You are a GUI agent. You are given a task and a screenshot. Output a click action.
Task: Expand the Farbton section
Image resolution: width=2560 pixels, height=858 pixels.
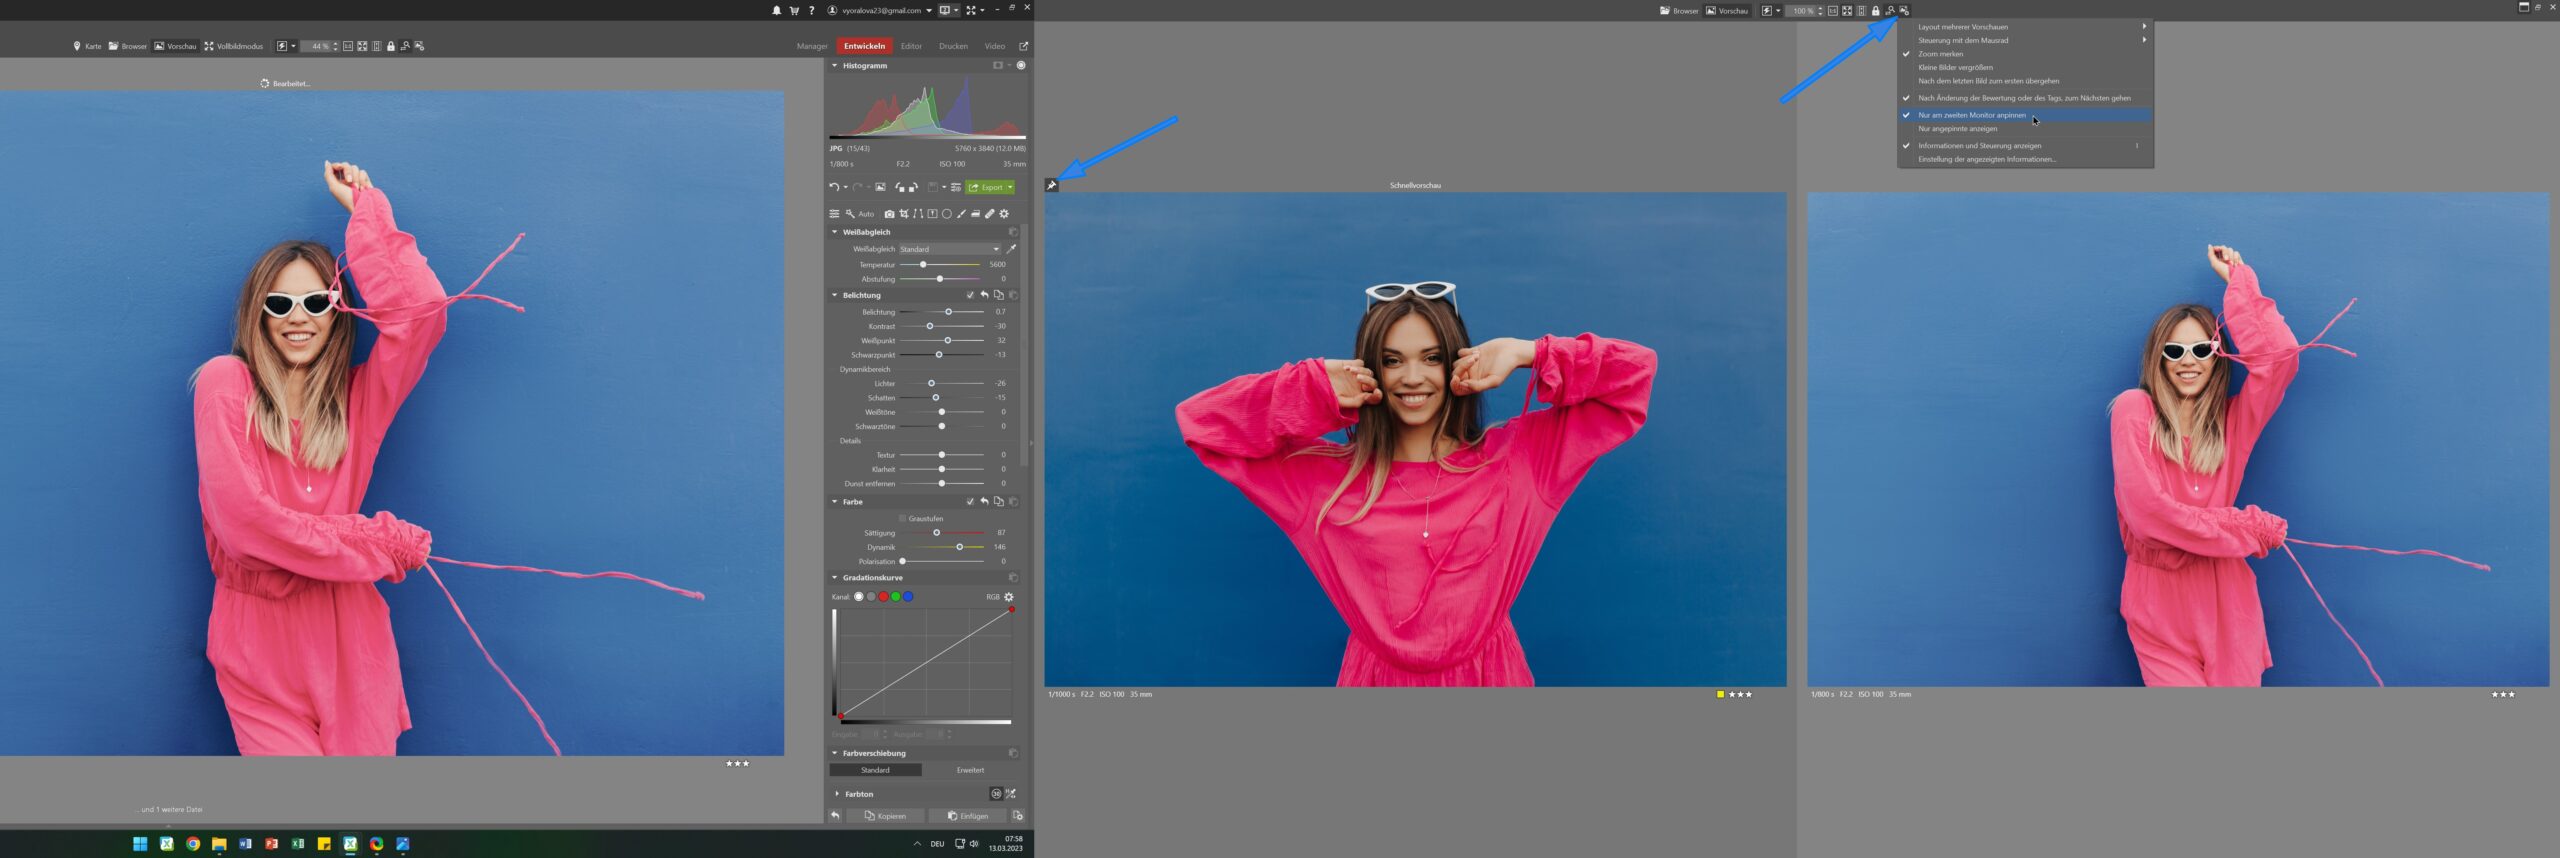pos(837,794)
